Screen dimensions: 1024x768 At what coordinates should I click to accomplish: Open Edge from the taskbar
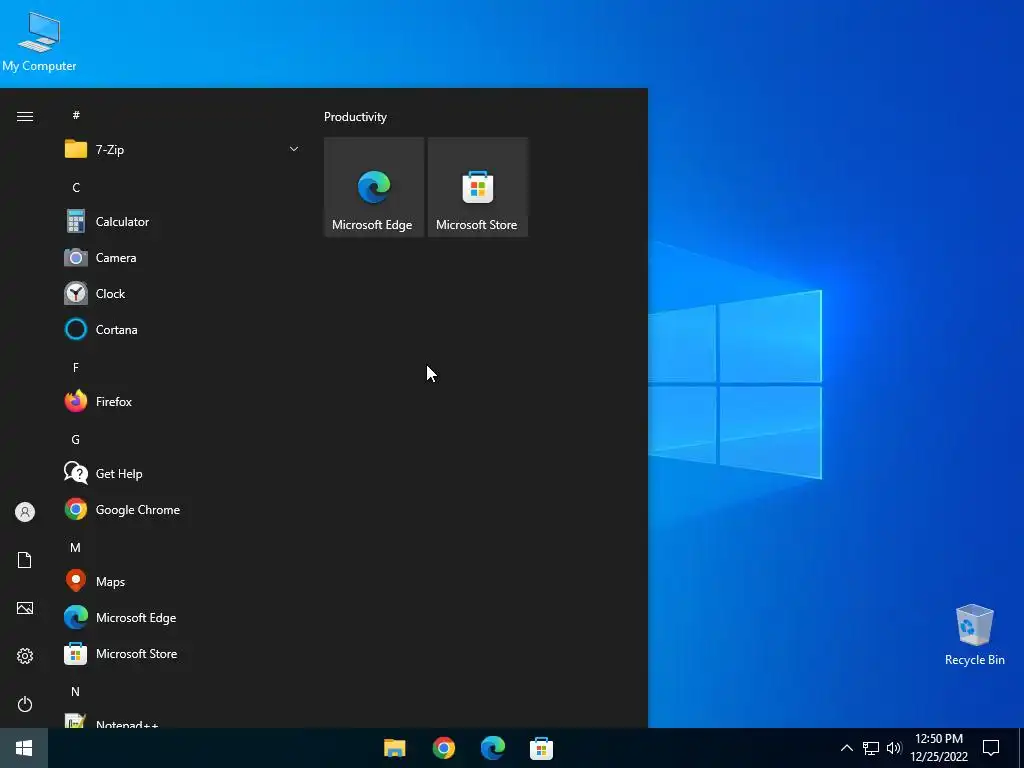point(492,748)
